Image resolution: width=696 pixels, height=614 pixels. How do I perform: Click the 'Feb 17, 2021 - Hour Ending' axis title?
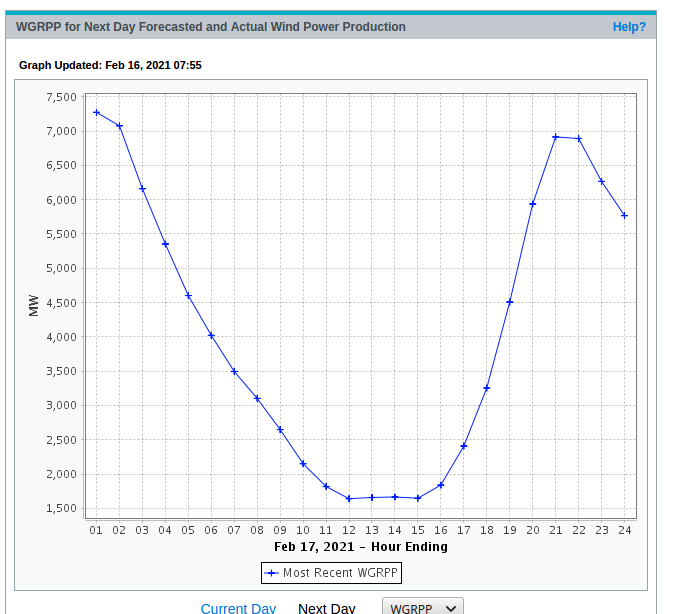[x=361, y=547]
